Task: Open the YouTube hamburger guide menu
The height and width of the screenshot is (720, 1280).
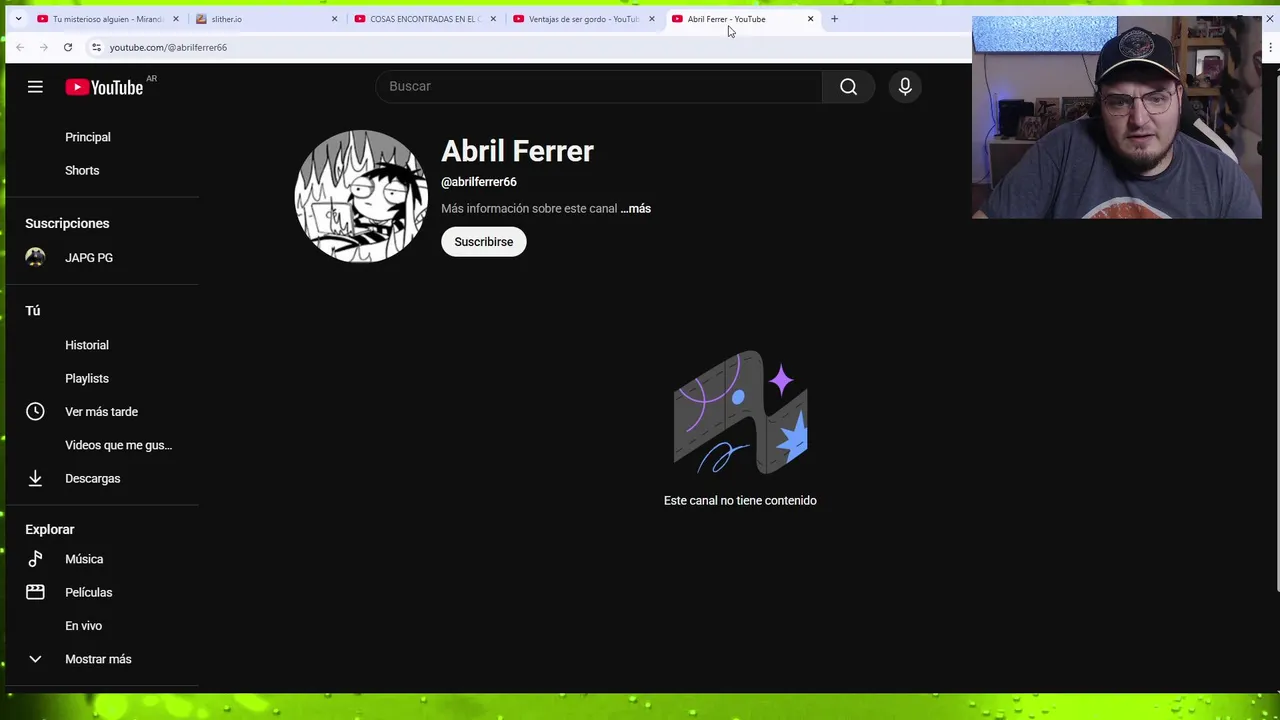Action: tap(35, 87)
